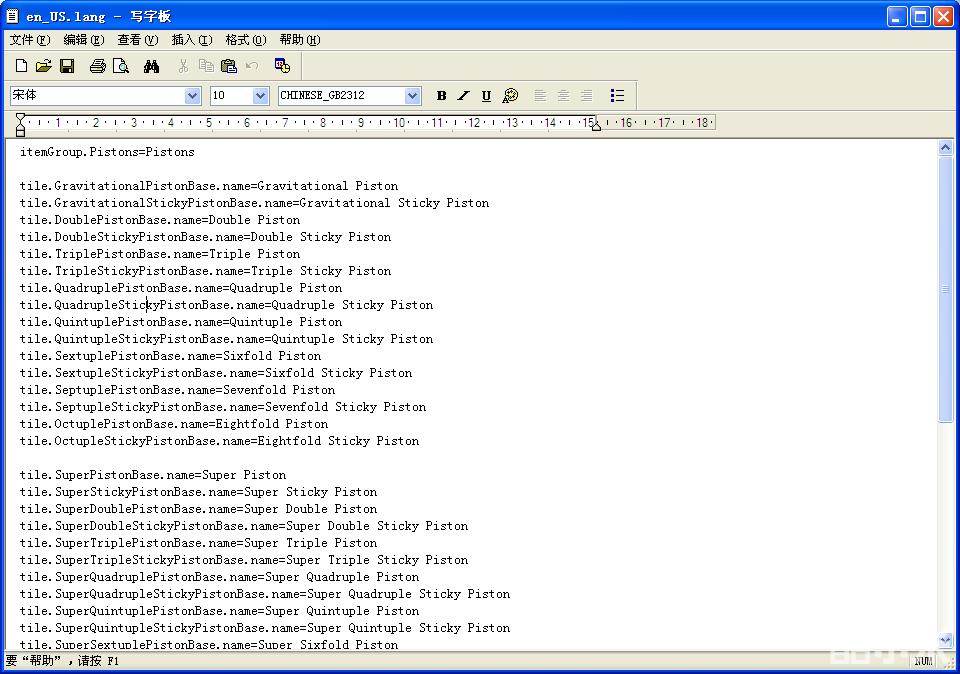Open Print Preview from the toolbar
Viewport: 960px width, 674px height.
click(121, 66)
